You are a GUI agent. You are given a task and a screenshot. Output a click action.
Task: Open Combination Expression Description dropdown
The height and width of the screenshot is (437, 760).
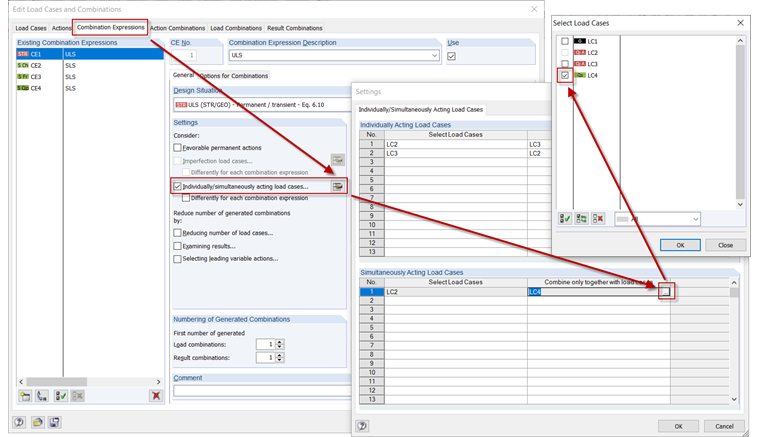click(x=434, y=55)
